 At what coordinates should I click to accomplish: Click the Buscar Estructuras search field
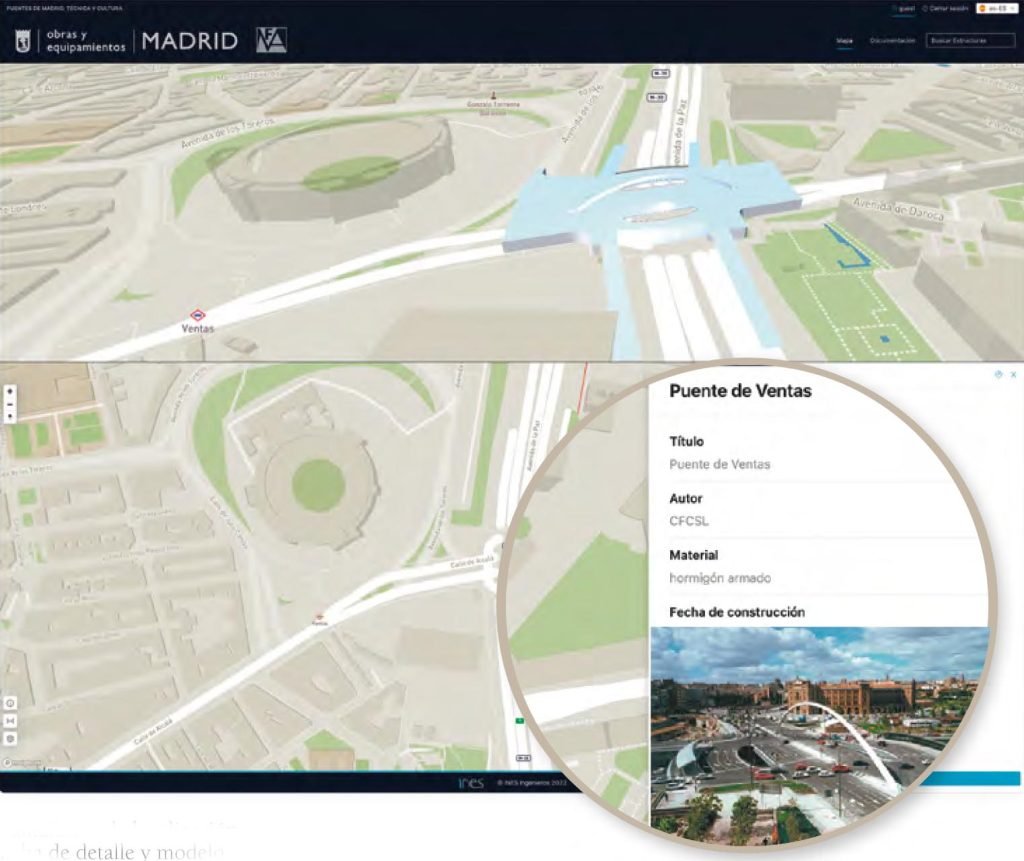click(968, 41)
